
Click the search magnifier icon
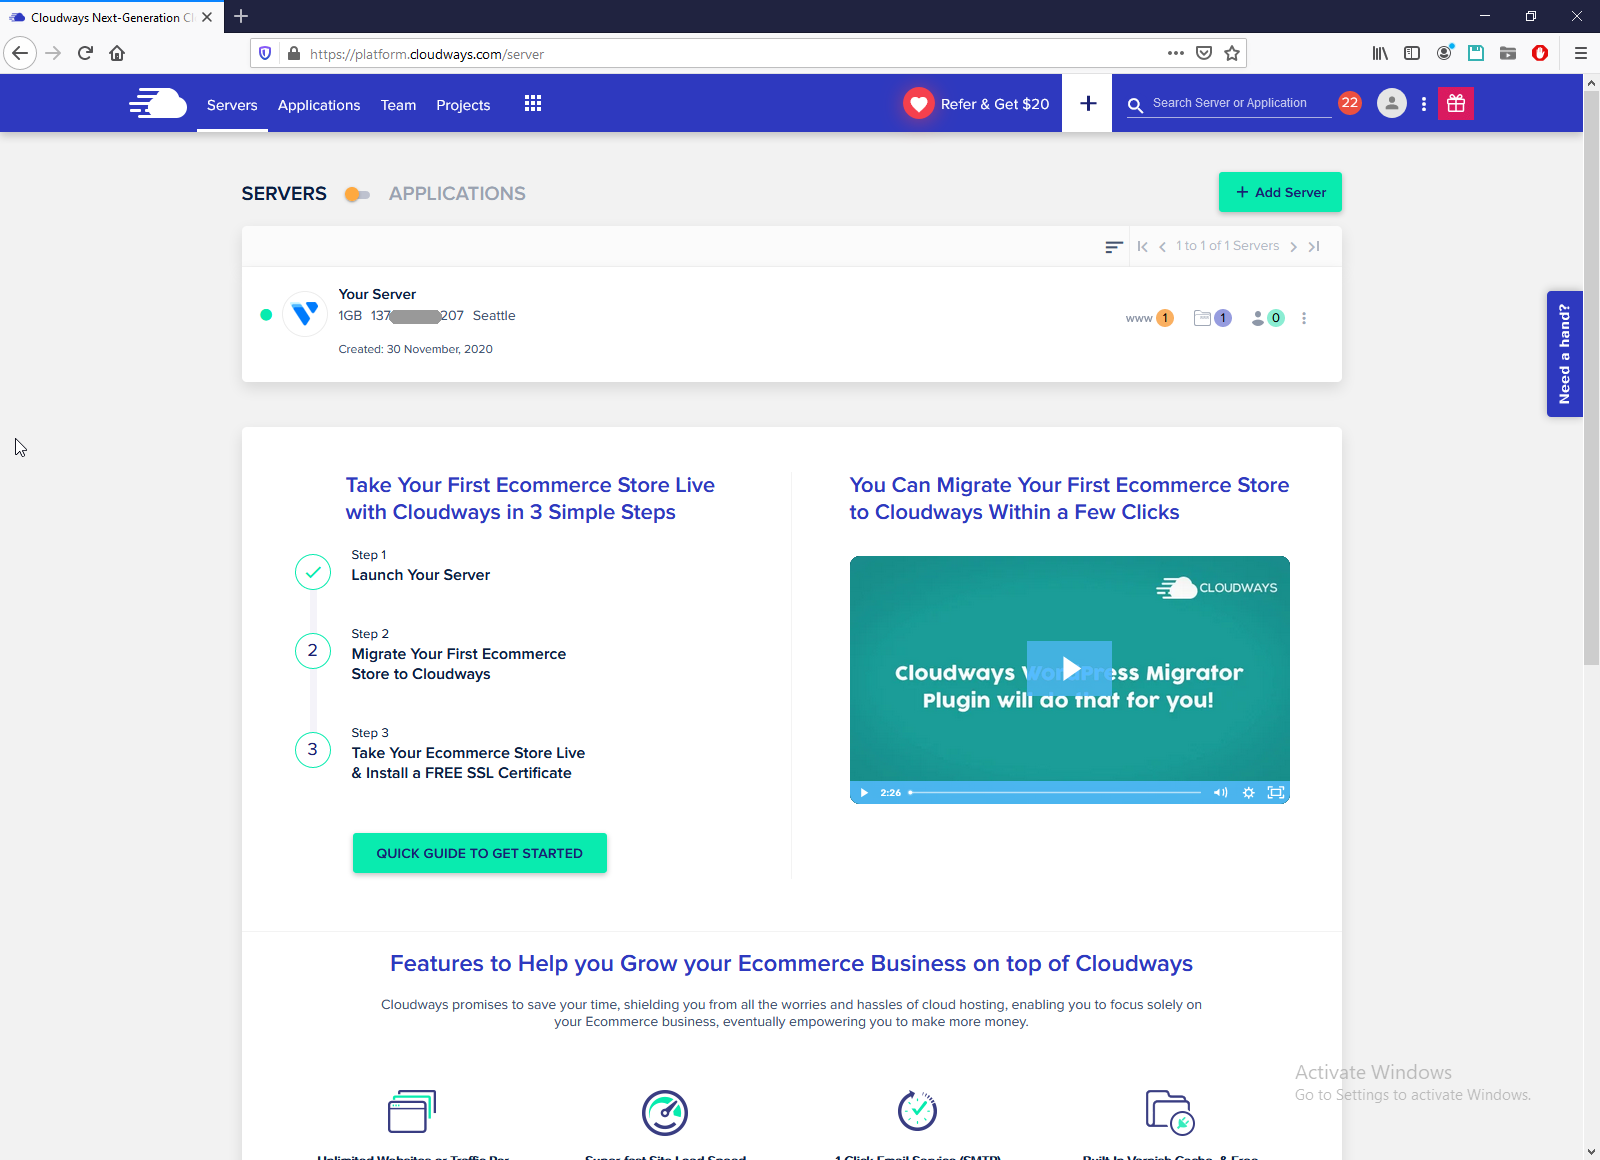coord(1135,104)
